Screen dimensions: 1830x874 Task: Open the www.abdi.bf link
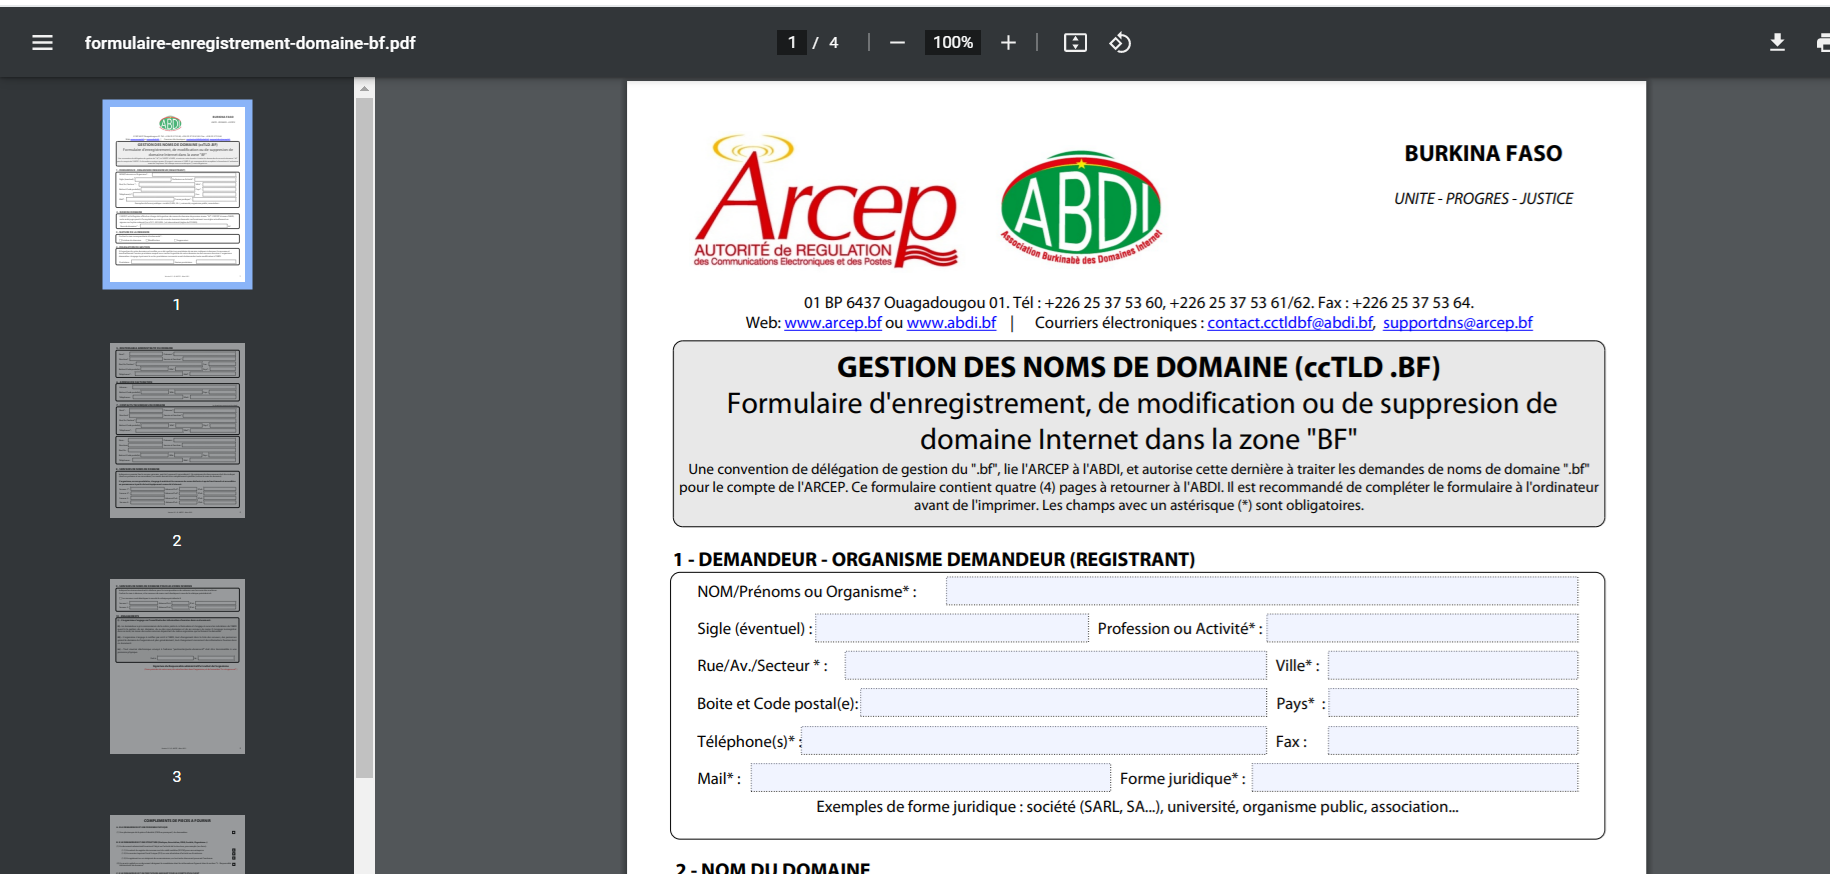click(951, 323)
